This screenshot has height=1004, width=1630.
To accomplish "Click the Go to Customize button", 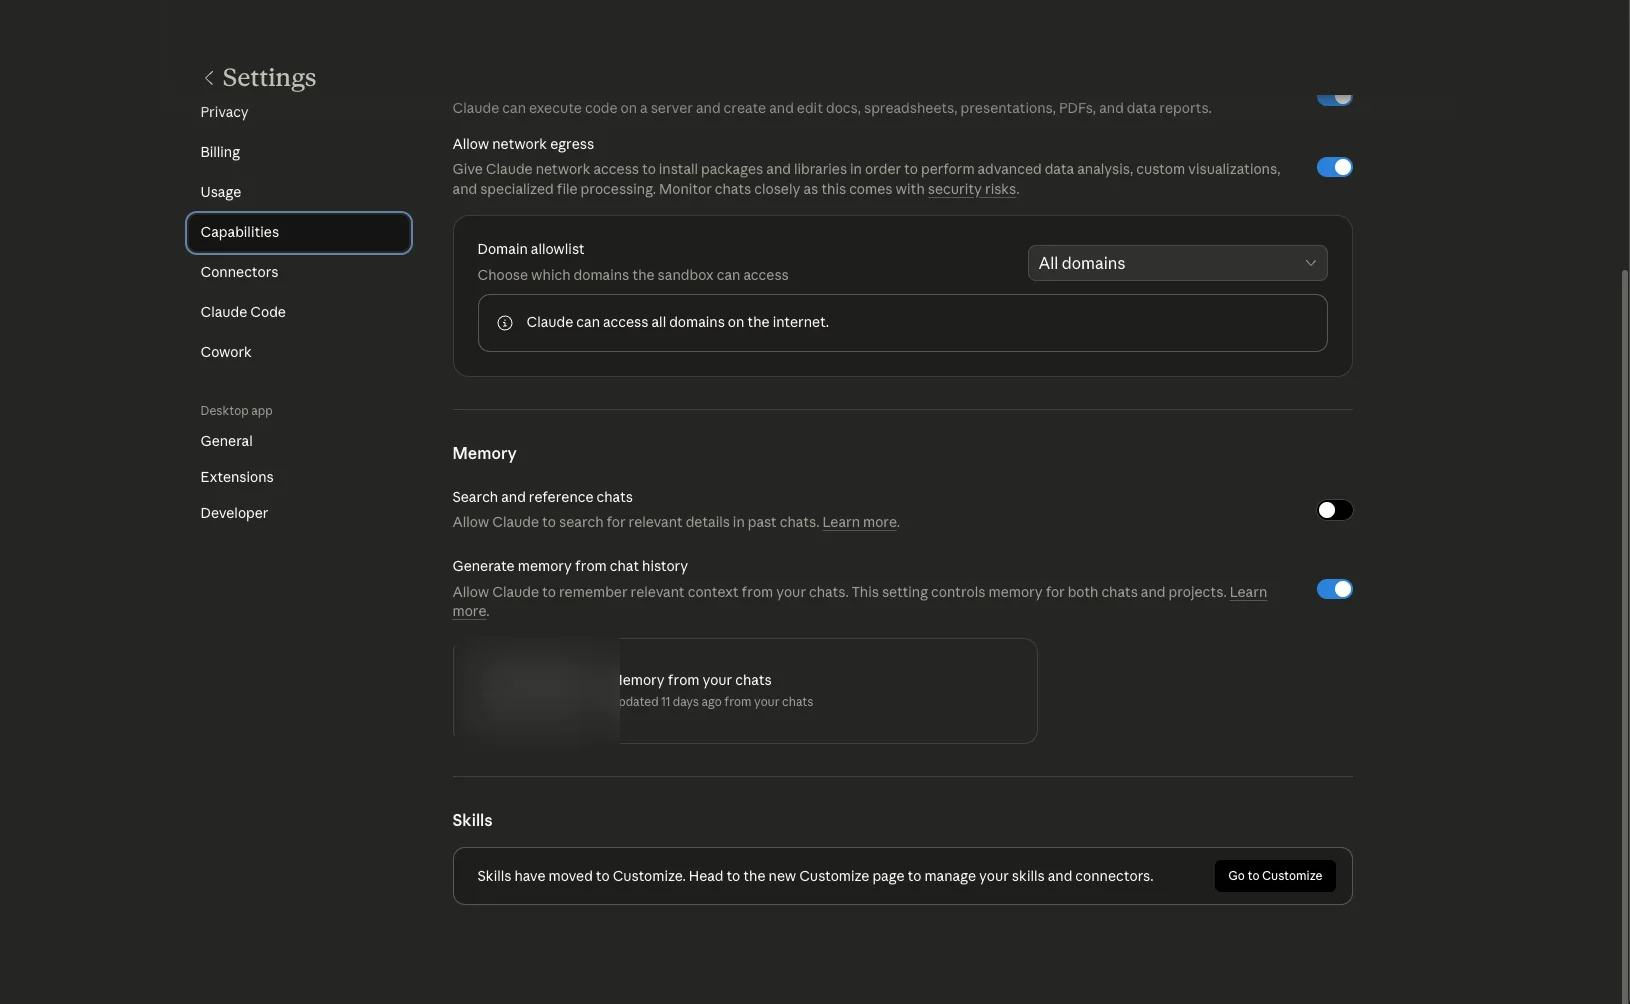I will [x=1275, y=876].
